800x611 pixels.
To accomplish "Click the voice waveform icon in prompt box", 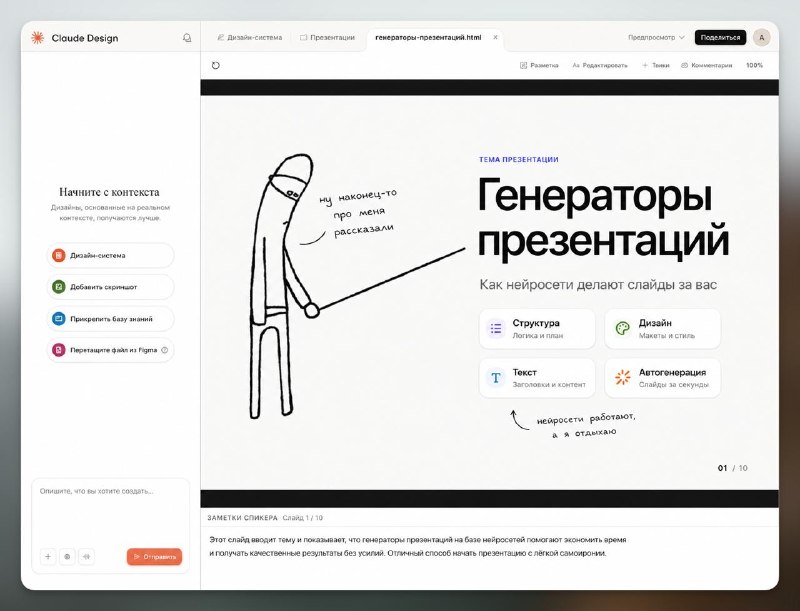I will tap(87, 556).
